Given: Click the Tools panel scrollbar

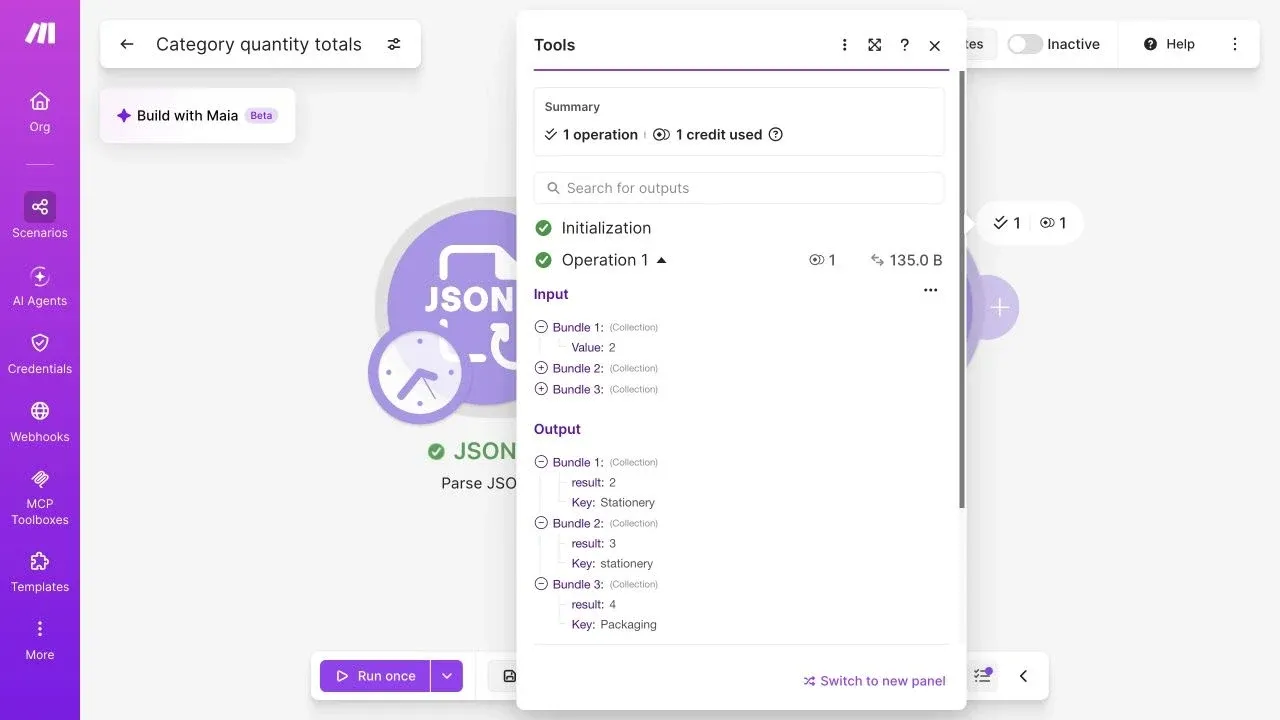Looking at the screenshot, I should 962,290.
